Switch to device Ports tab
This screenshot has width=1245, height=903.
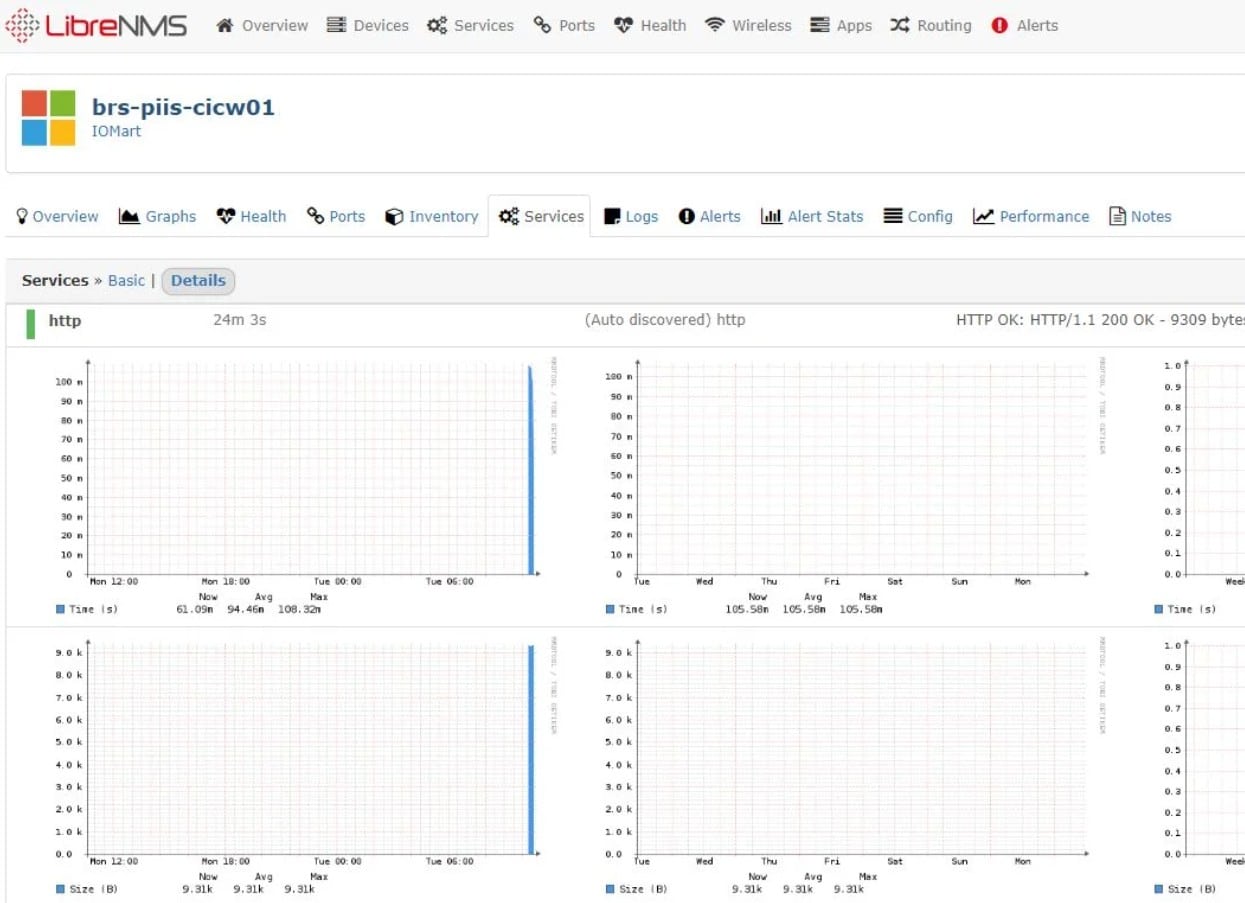(x=336, y=216)
